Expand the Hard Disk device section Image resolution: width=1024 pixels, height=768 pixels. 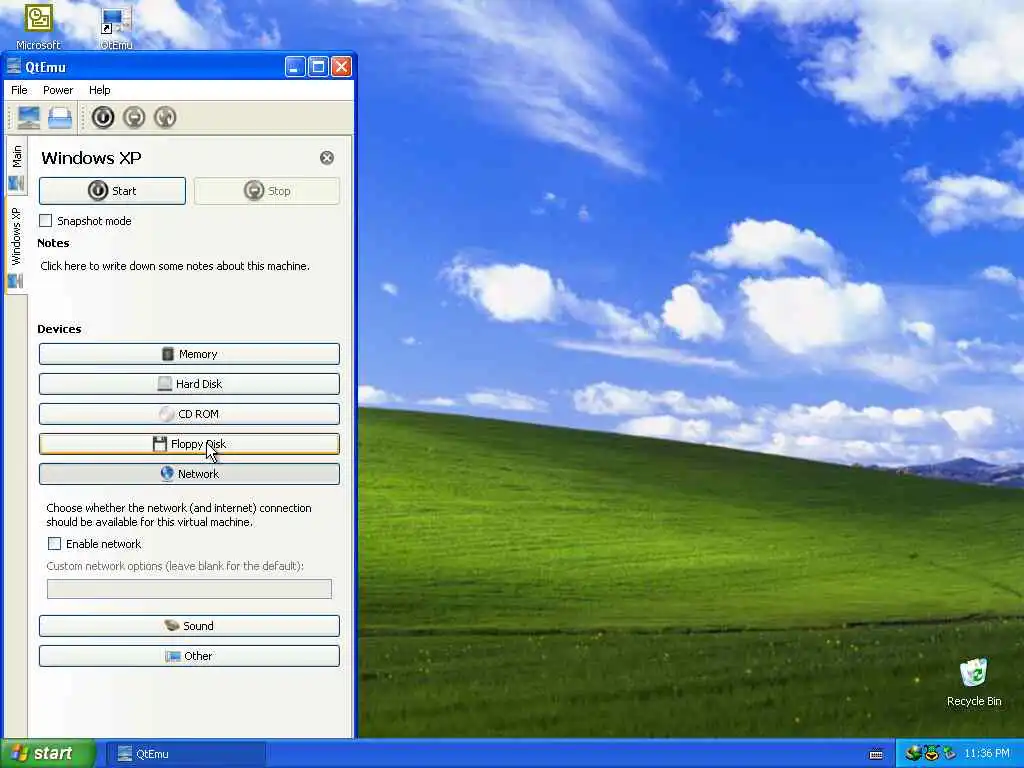tap(189, 384)
